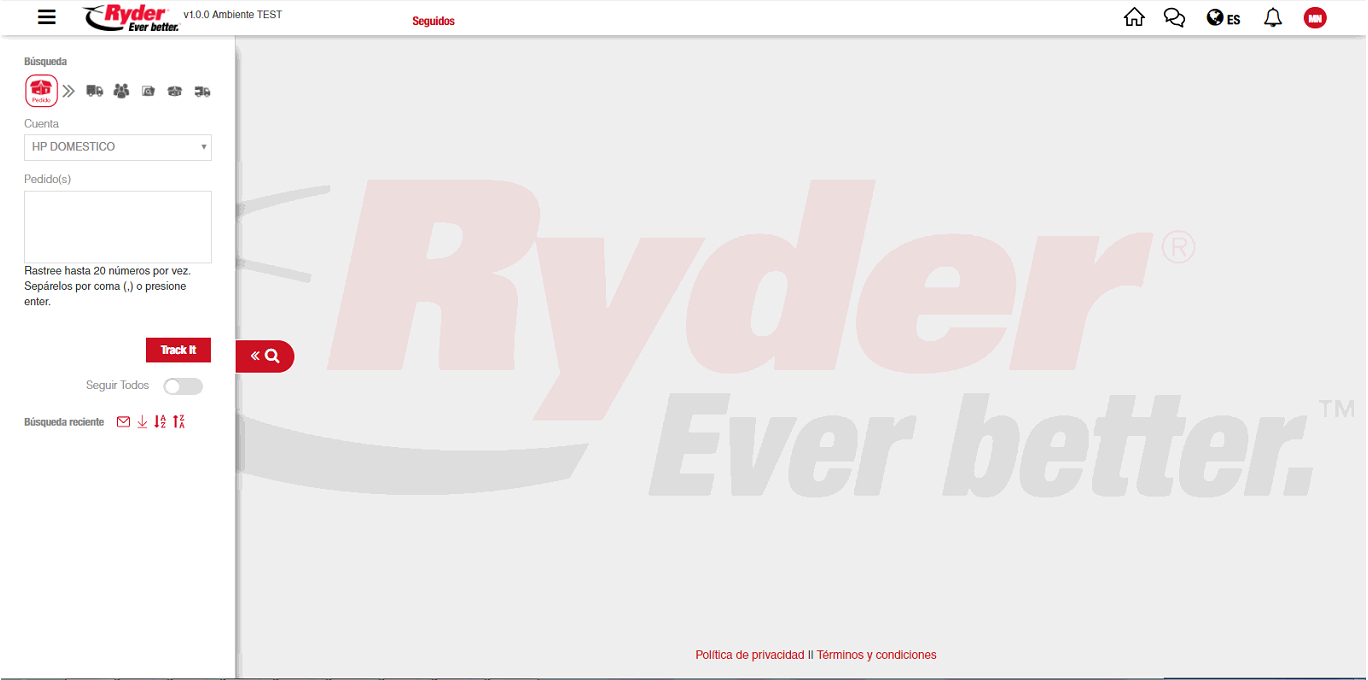This screenshot has height=680, width=1368.
Task: Go to the Home page icon
Action: coord(1134,18)
